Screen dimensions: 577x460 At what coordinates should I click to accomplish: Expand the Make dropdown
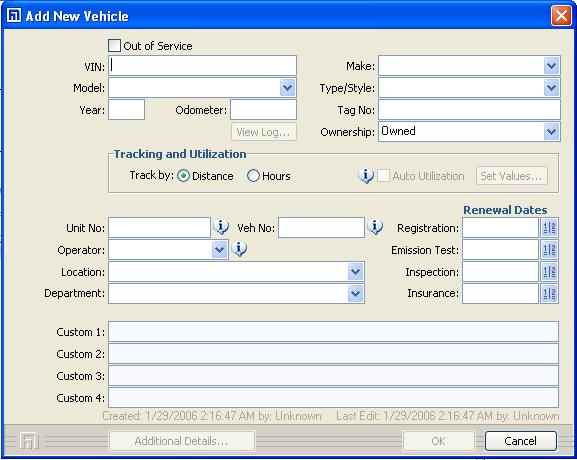click(x=551, y=66)
